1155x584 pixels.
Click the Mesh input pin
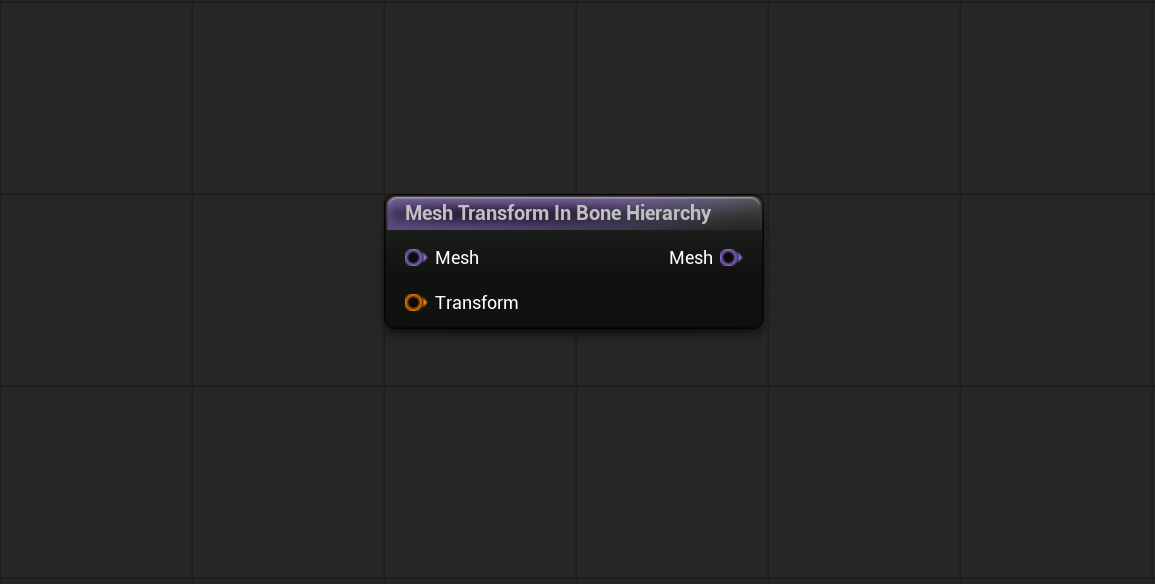click(415, 258)
